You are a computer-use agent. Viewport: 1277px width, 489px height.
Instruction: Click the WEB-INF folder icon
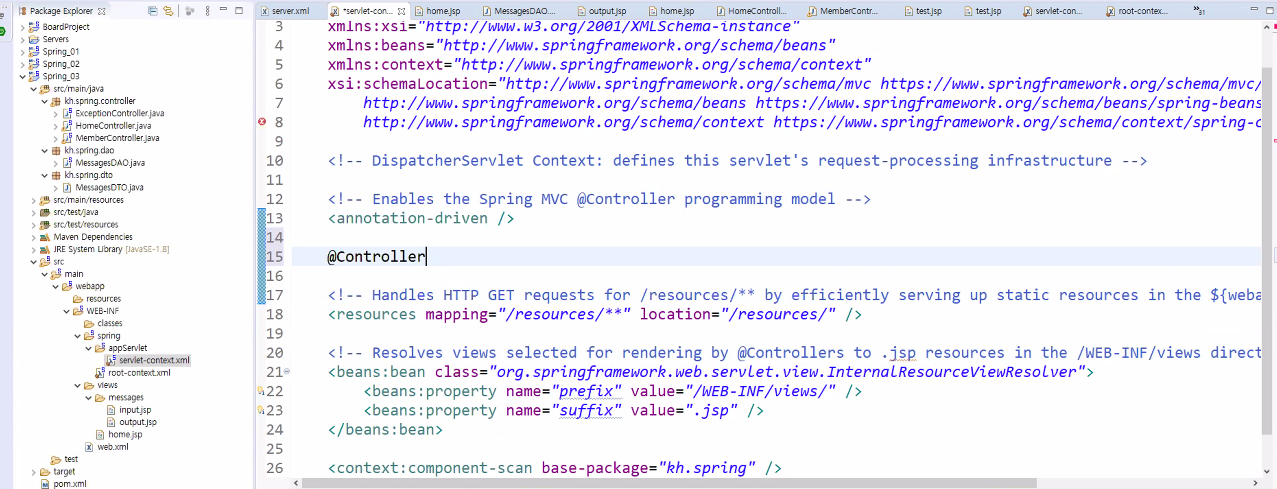coord(79,311)
